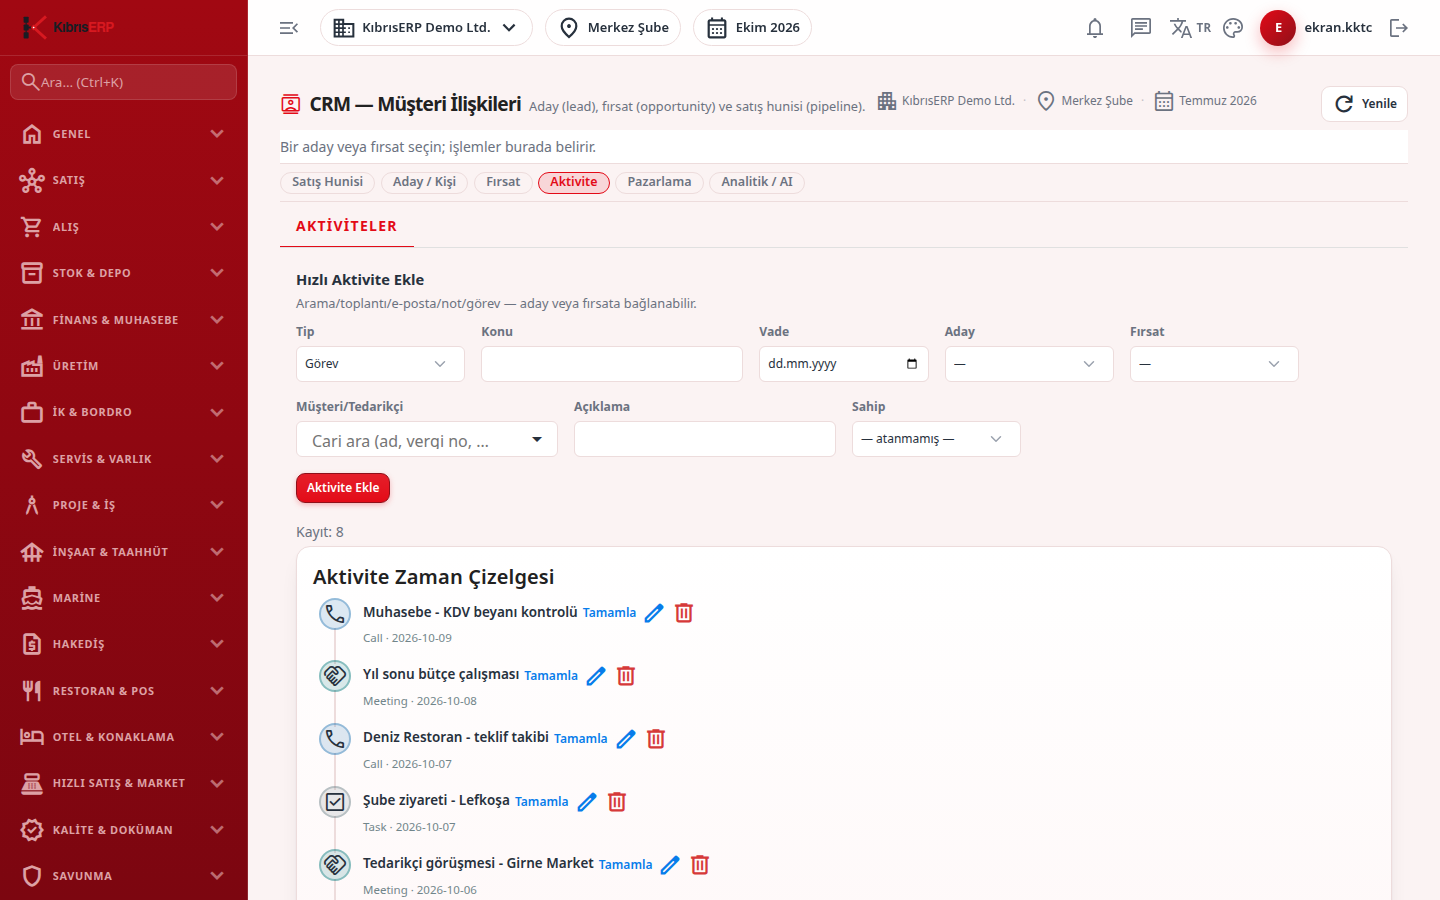Viewport: 1440px width, 900px height.
Task: Mark Muhasebe - KDV beyanı kontrolü as Tamamla
Action: pos(609,613)
